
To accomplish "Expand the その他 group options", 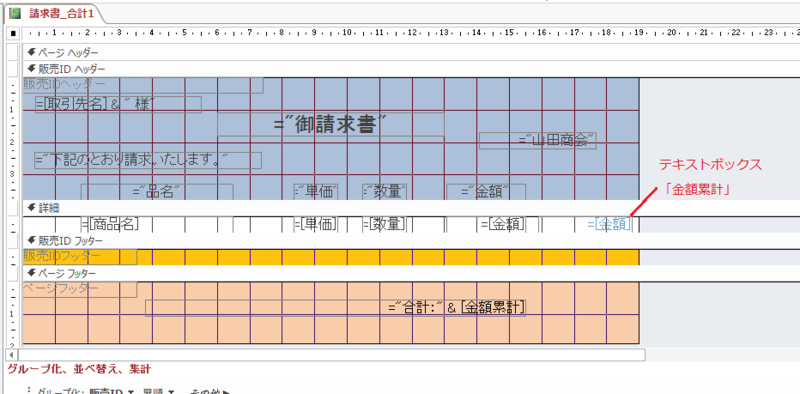I will click(x=210, y=392).
